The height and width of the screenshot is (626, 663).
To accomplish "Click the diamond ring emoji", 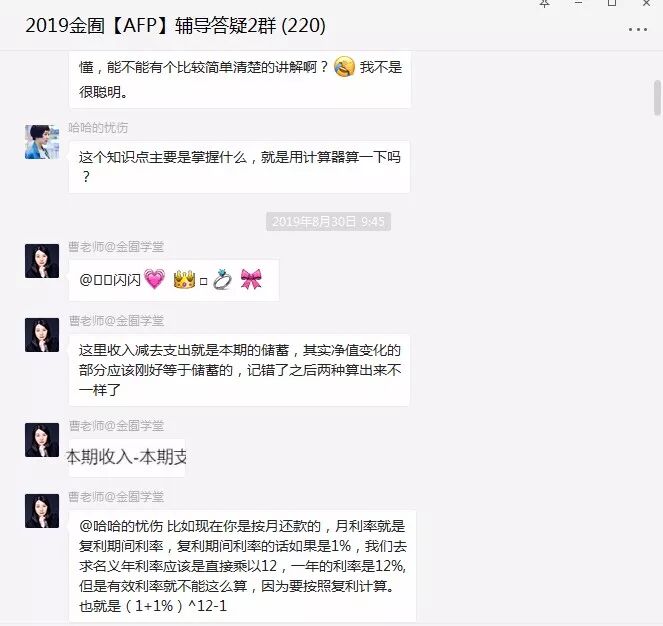I will pos(222,279).
